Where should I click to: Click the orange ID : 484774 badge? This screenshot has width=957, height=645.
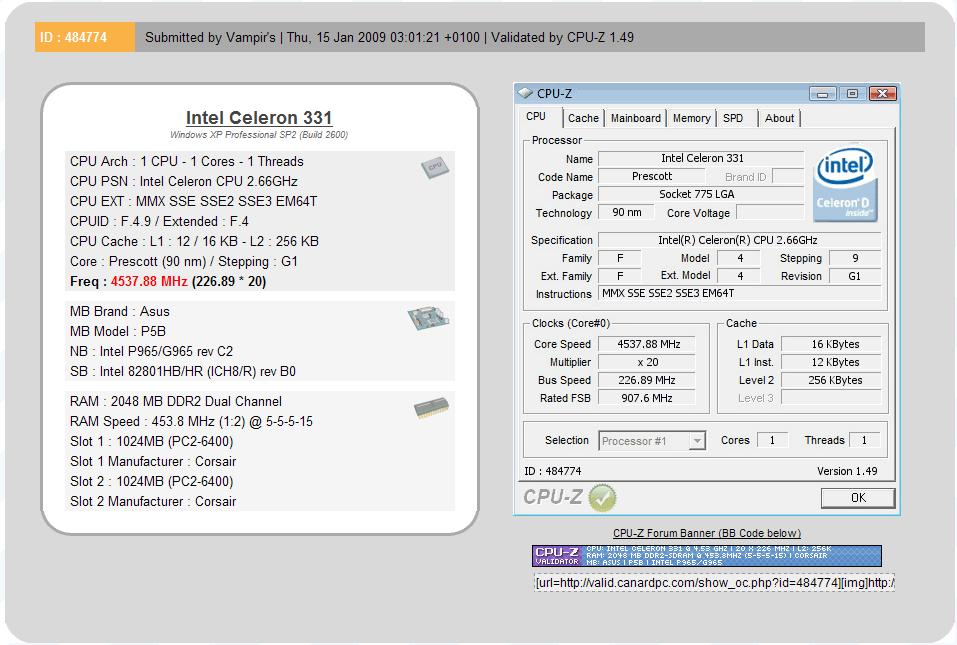85,37
